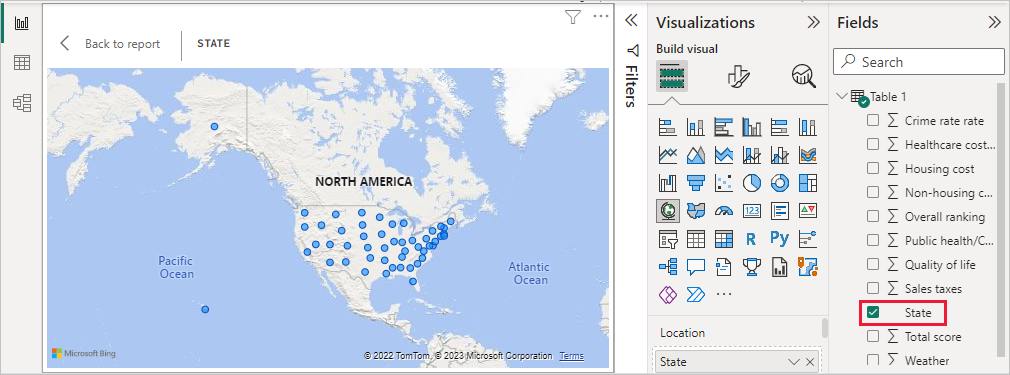Go Back to report
The width and height of the screenshot is (1010, 375).
tap(110, 44)
